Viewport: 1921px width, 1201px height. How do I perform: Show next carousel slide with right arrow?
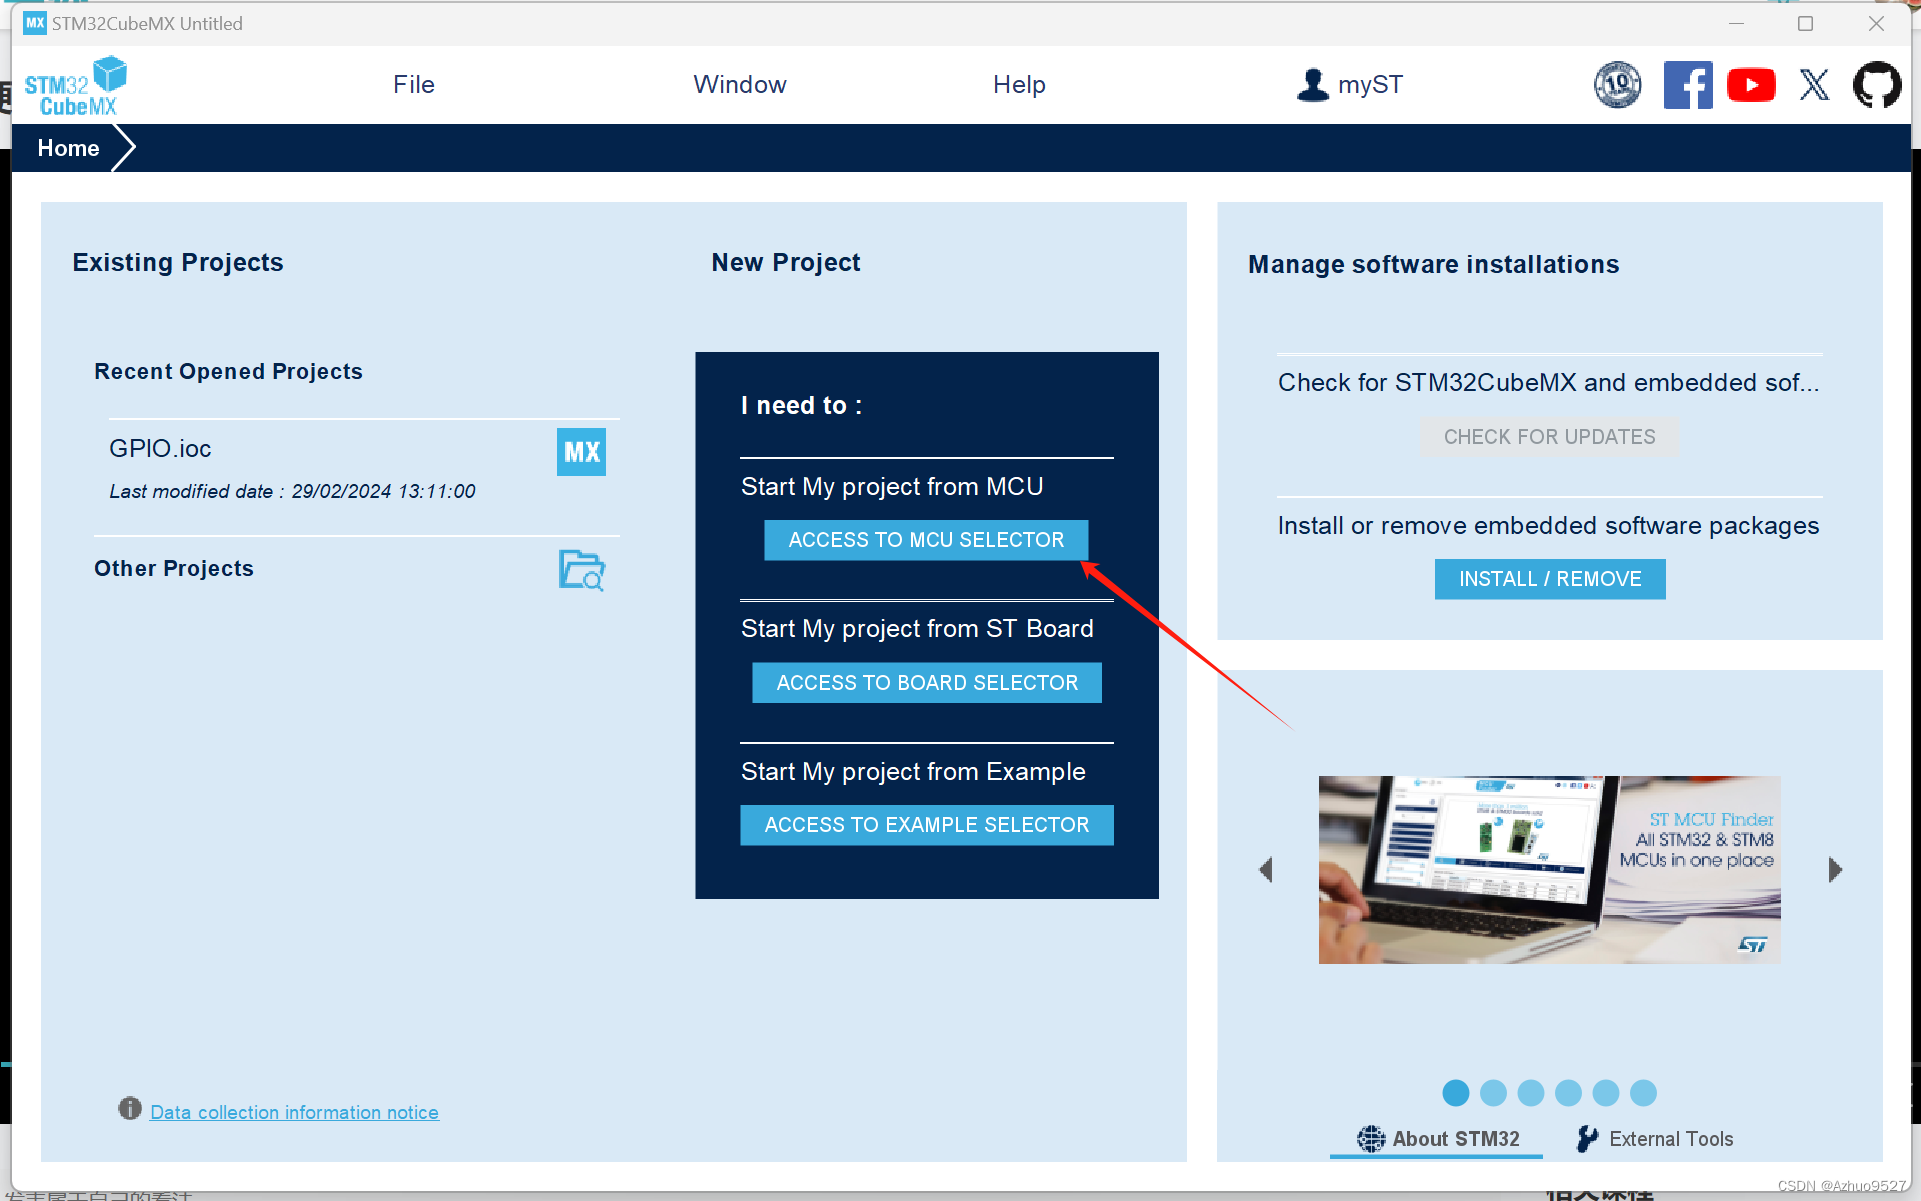[x=1835, y=870]
